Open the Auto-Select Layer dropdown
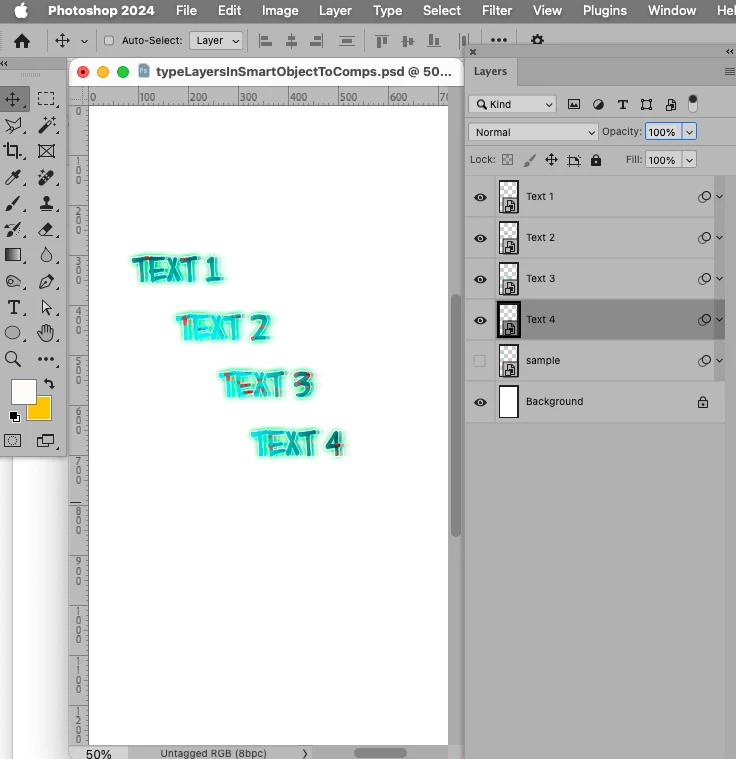Viewport: 736px width, 759px height. pyautogui.click(x=216, y=41)
